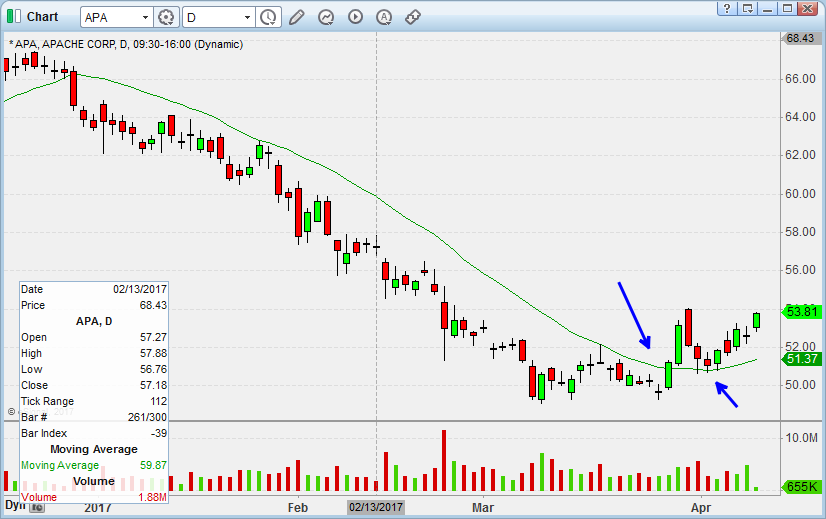
Task: Select the pencil drawing tool
Action: point(297,17)
